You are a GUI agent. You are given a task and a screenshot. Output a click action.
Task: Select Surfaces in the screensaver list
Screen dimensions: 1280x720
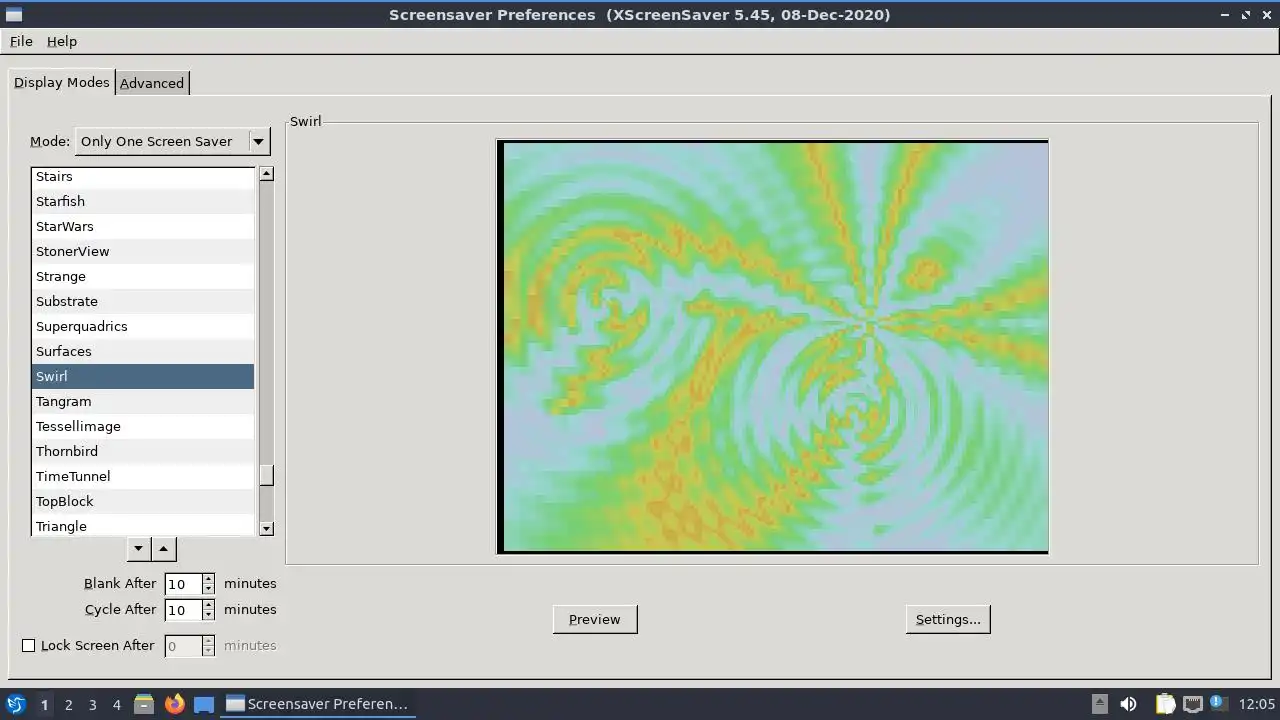143,351
